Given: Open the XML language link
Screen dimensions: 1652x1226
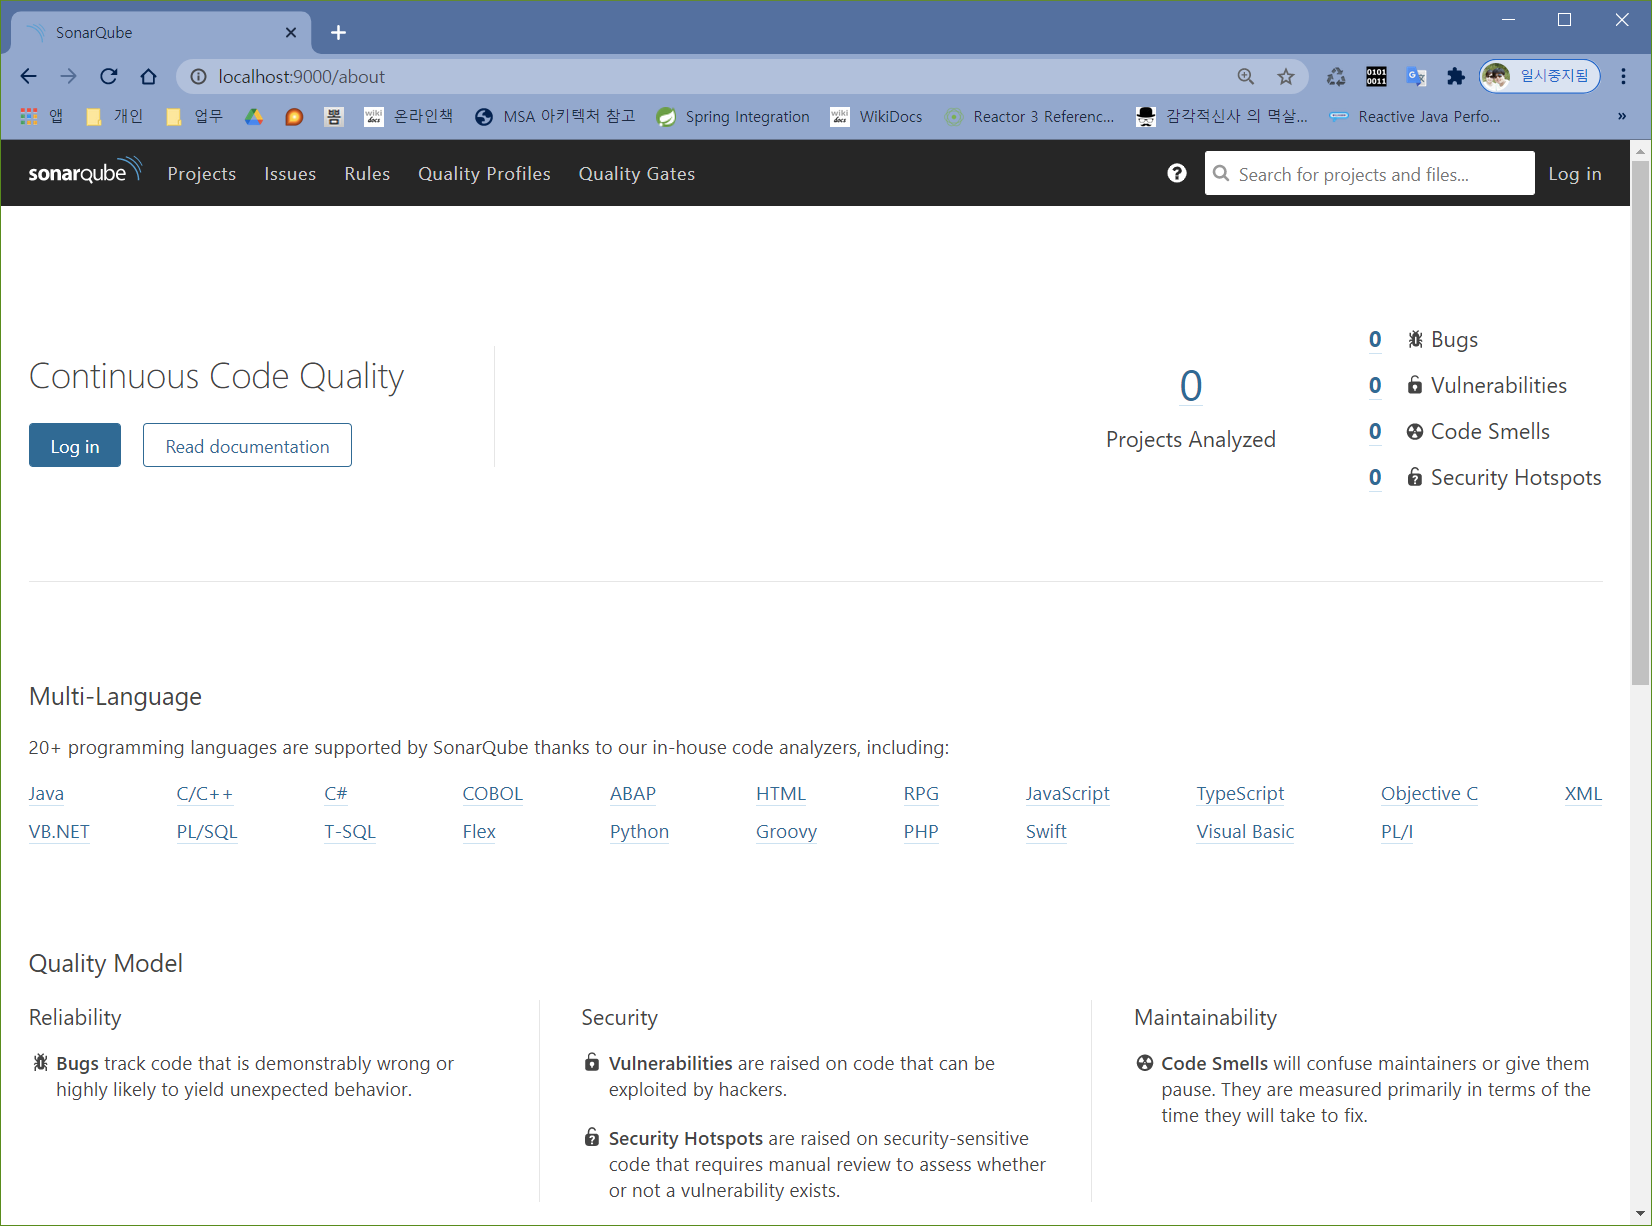Looking at the screenshot, I should (x=1583, y=794).
